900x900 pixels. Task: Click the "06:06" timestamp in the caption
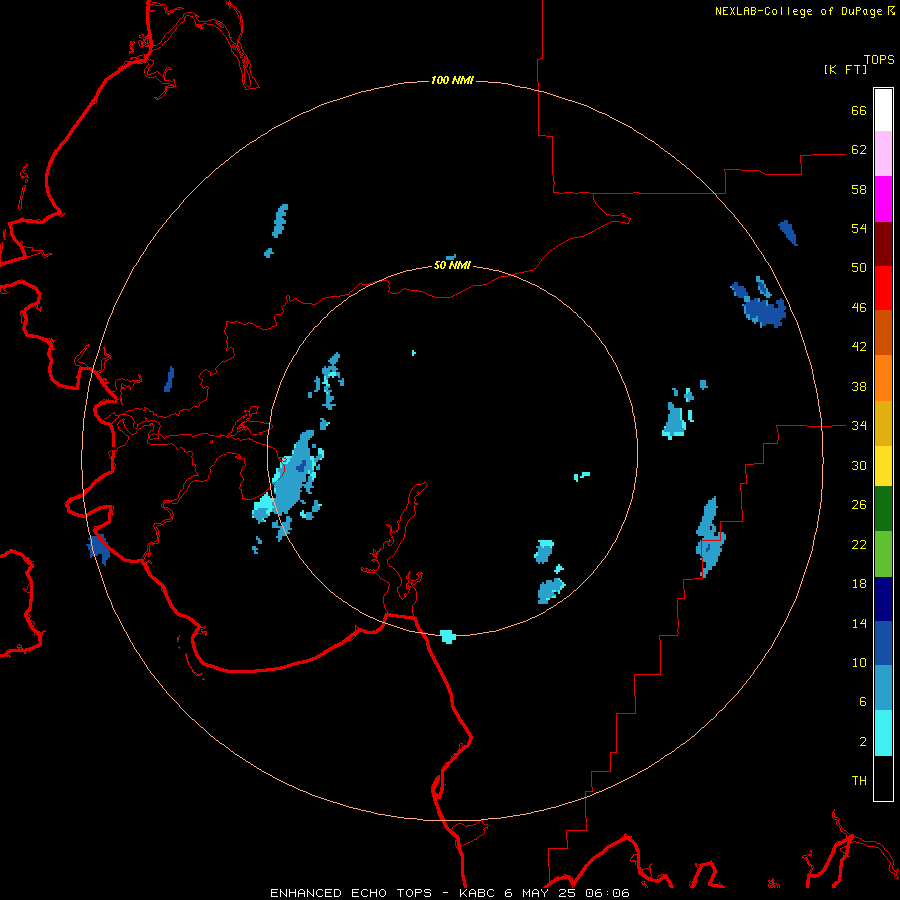[607, 893]
